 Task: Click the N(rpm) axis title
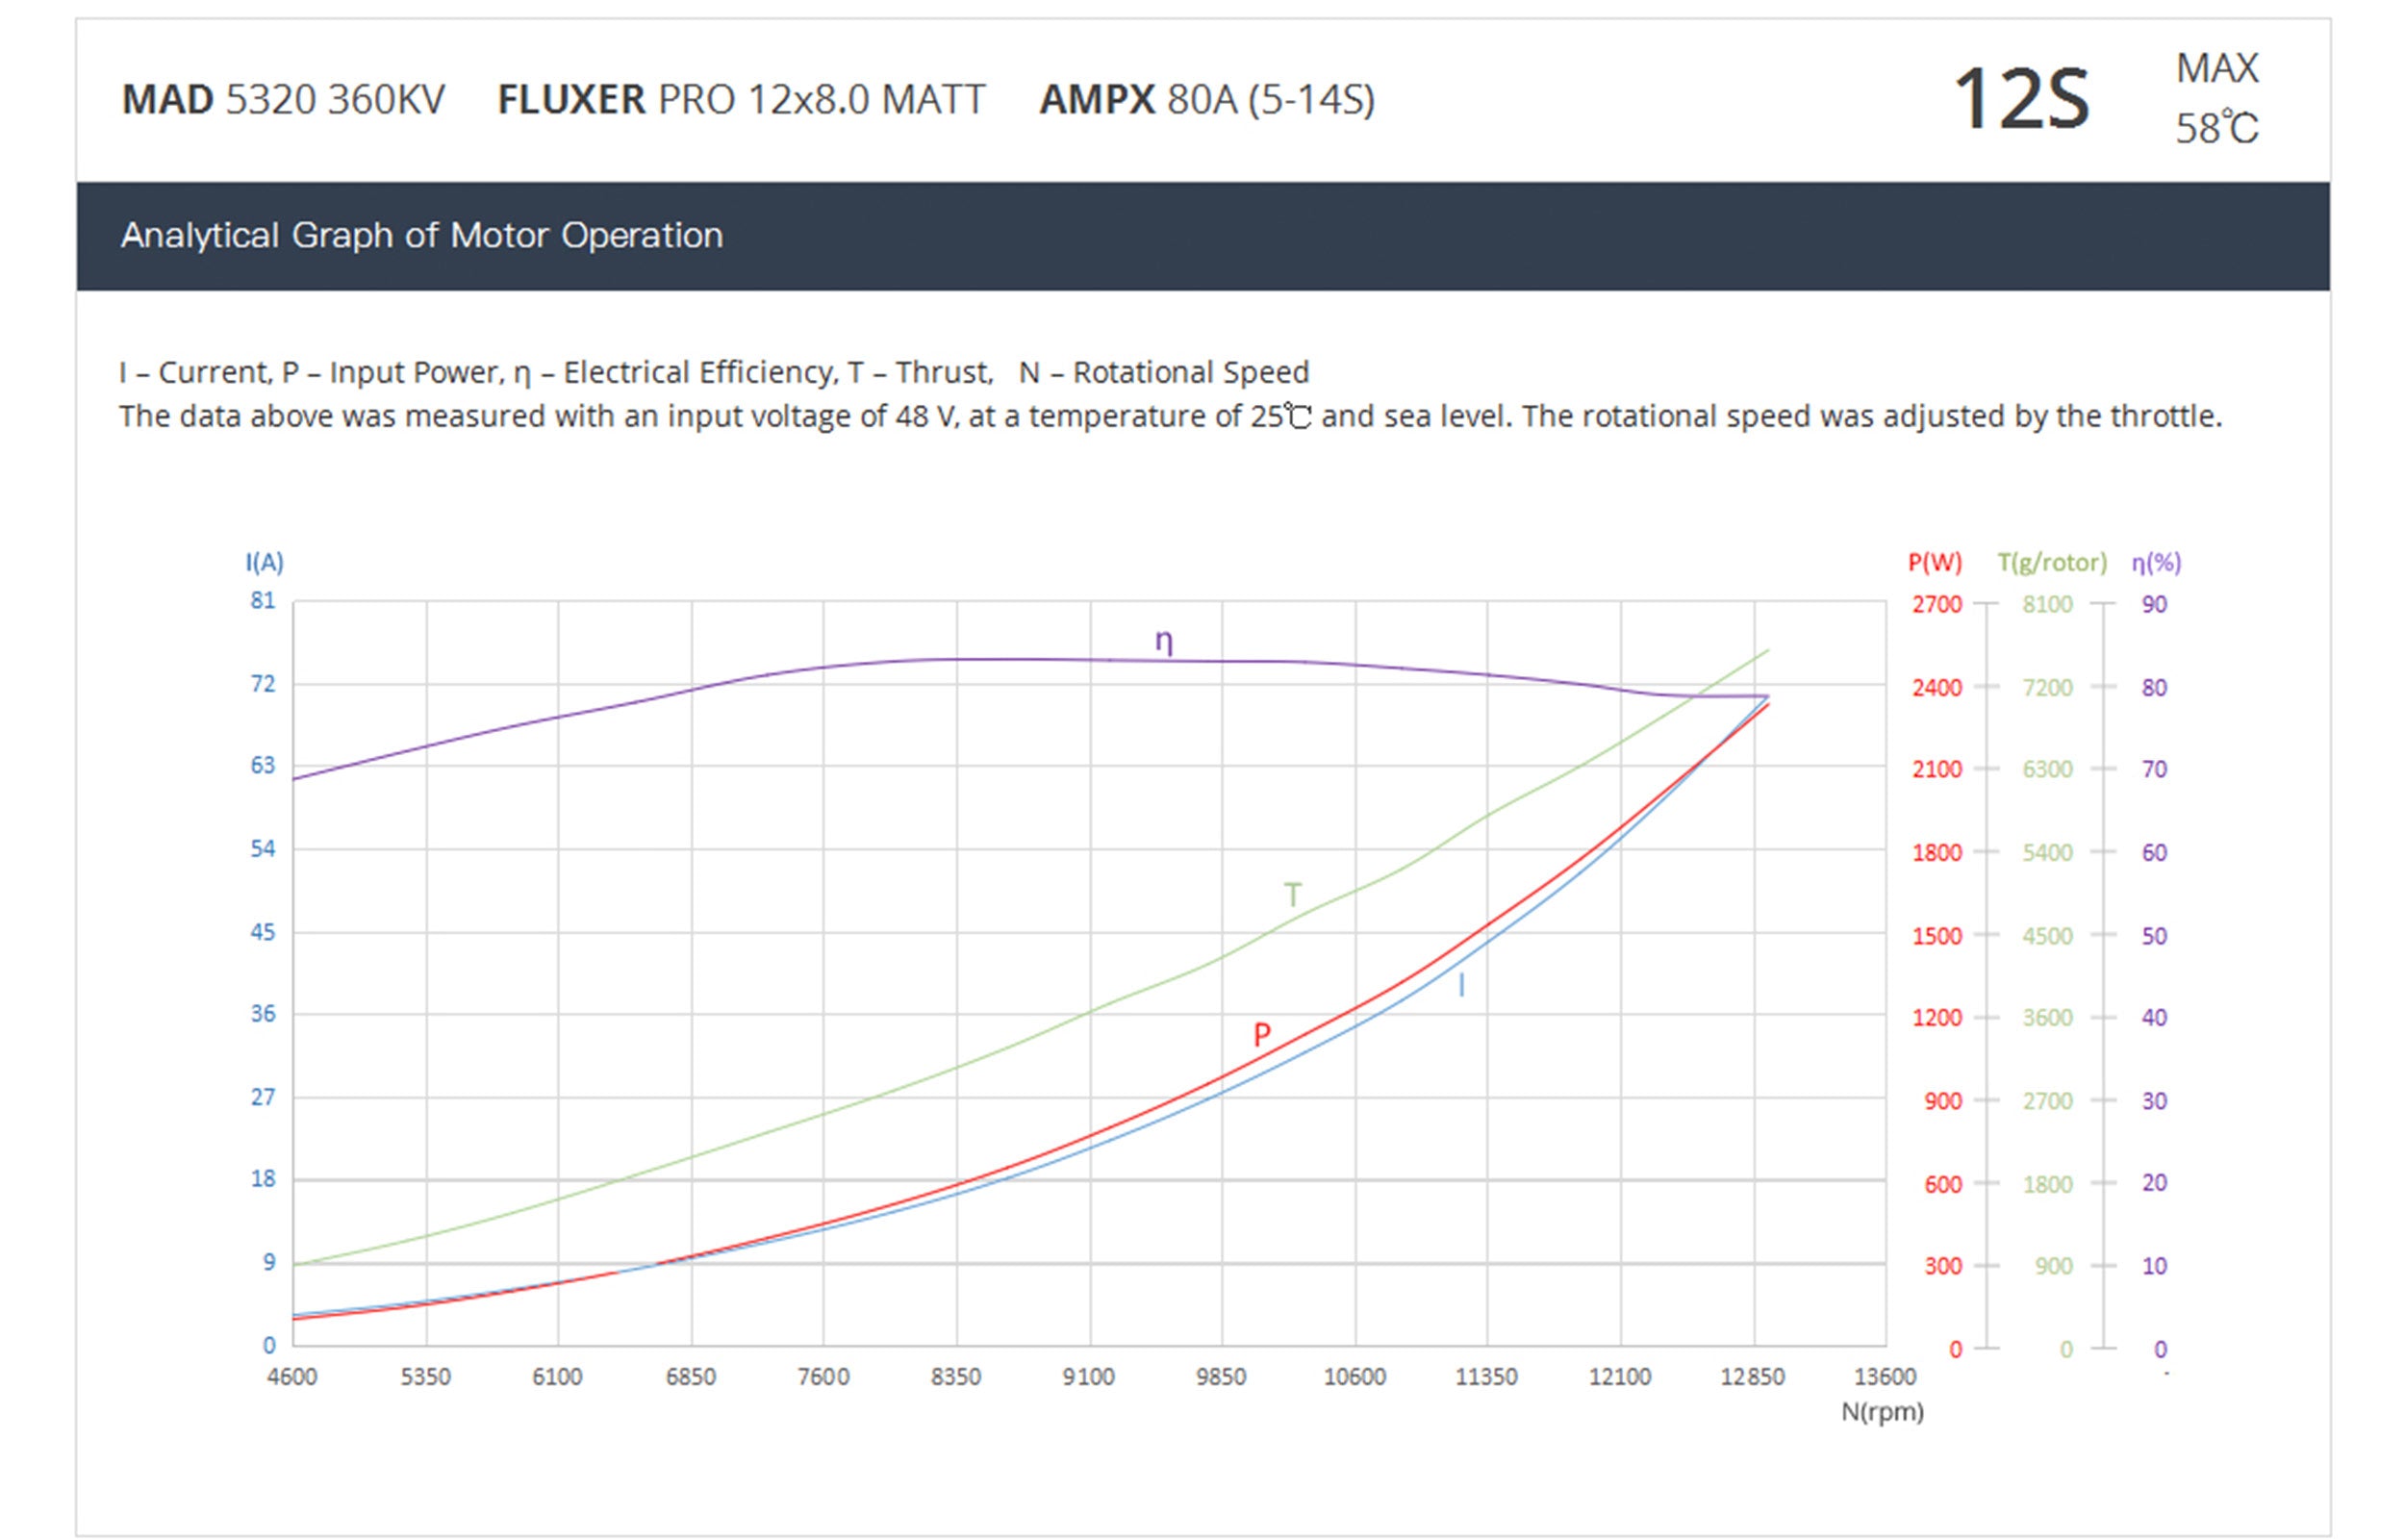[1882, 1412]
